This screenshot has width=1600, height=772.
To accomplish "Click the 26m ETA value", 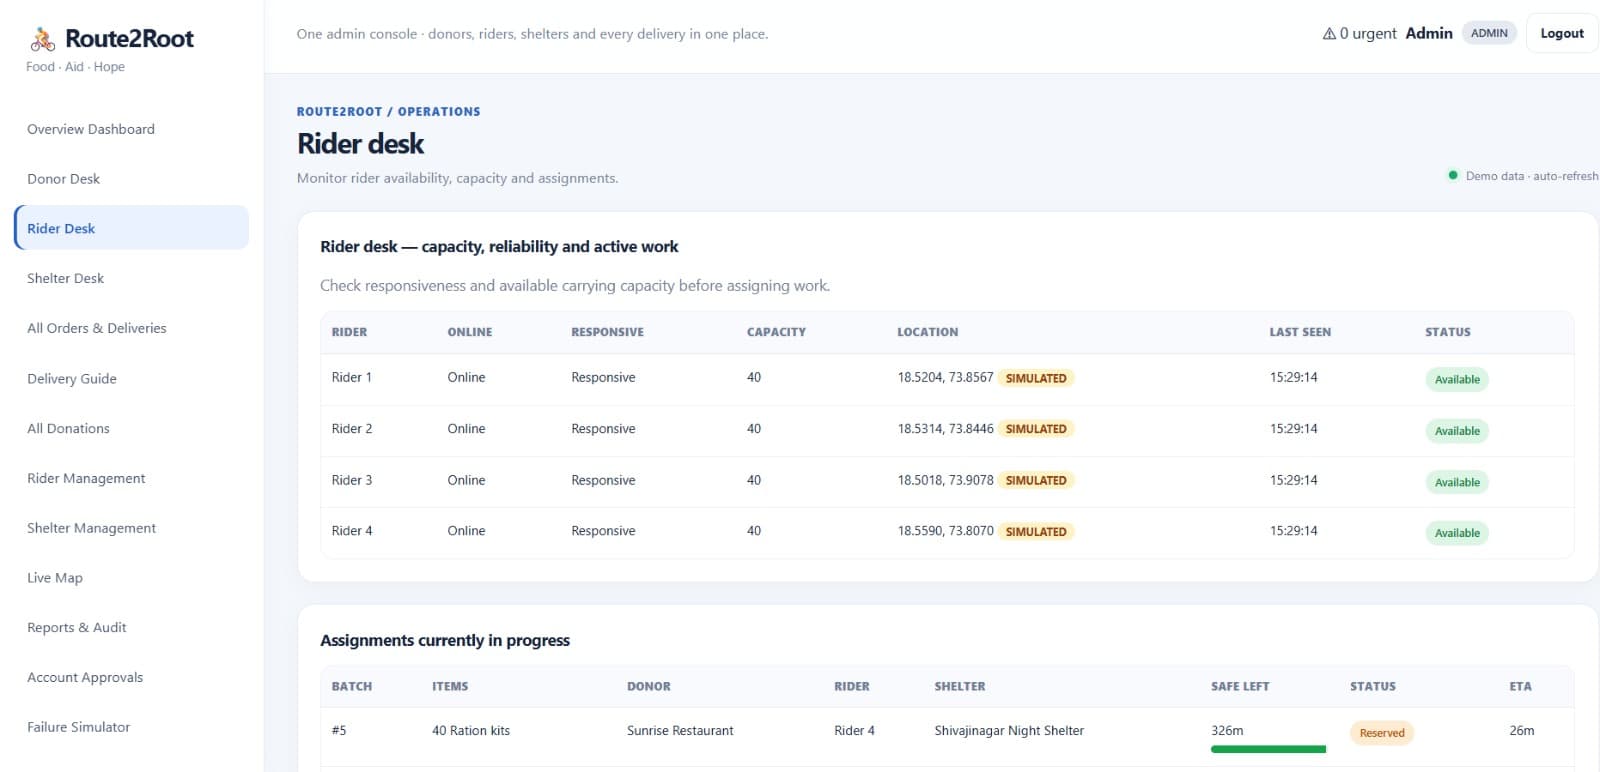I will pos(1522,731).
